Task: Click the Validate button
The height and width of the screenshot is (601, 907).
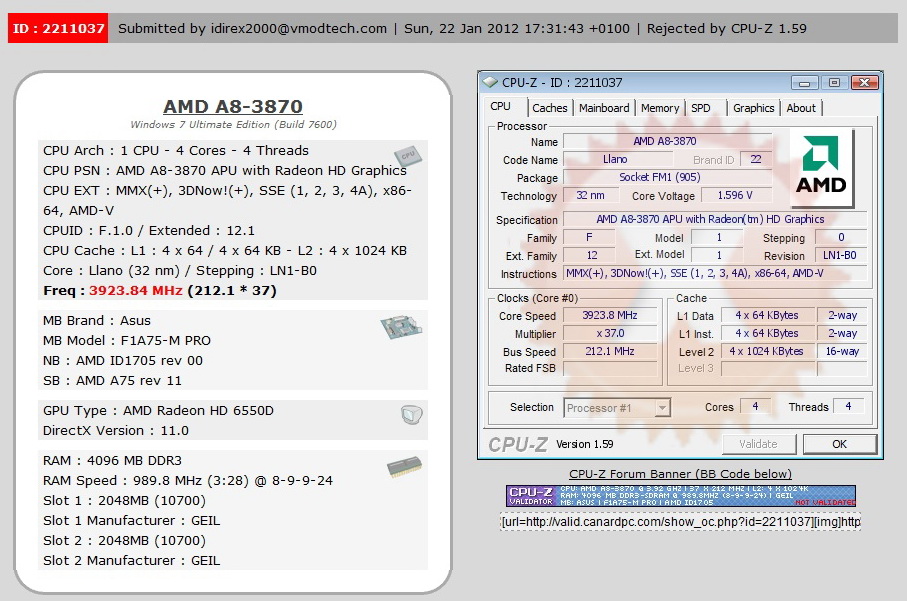Action: click(x=758, y=444)
